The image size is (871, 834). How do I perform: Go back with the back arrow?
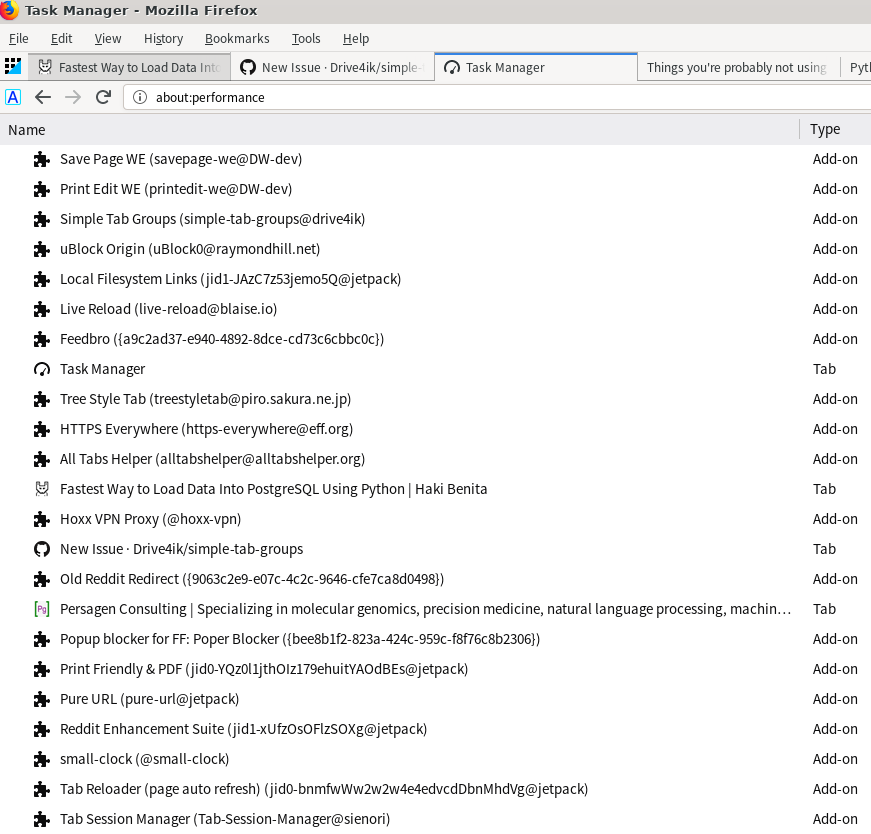(x=43, y=97)
